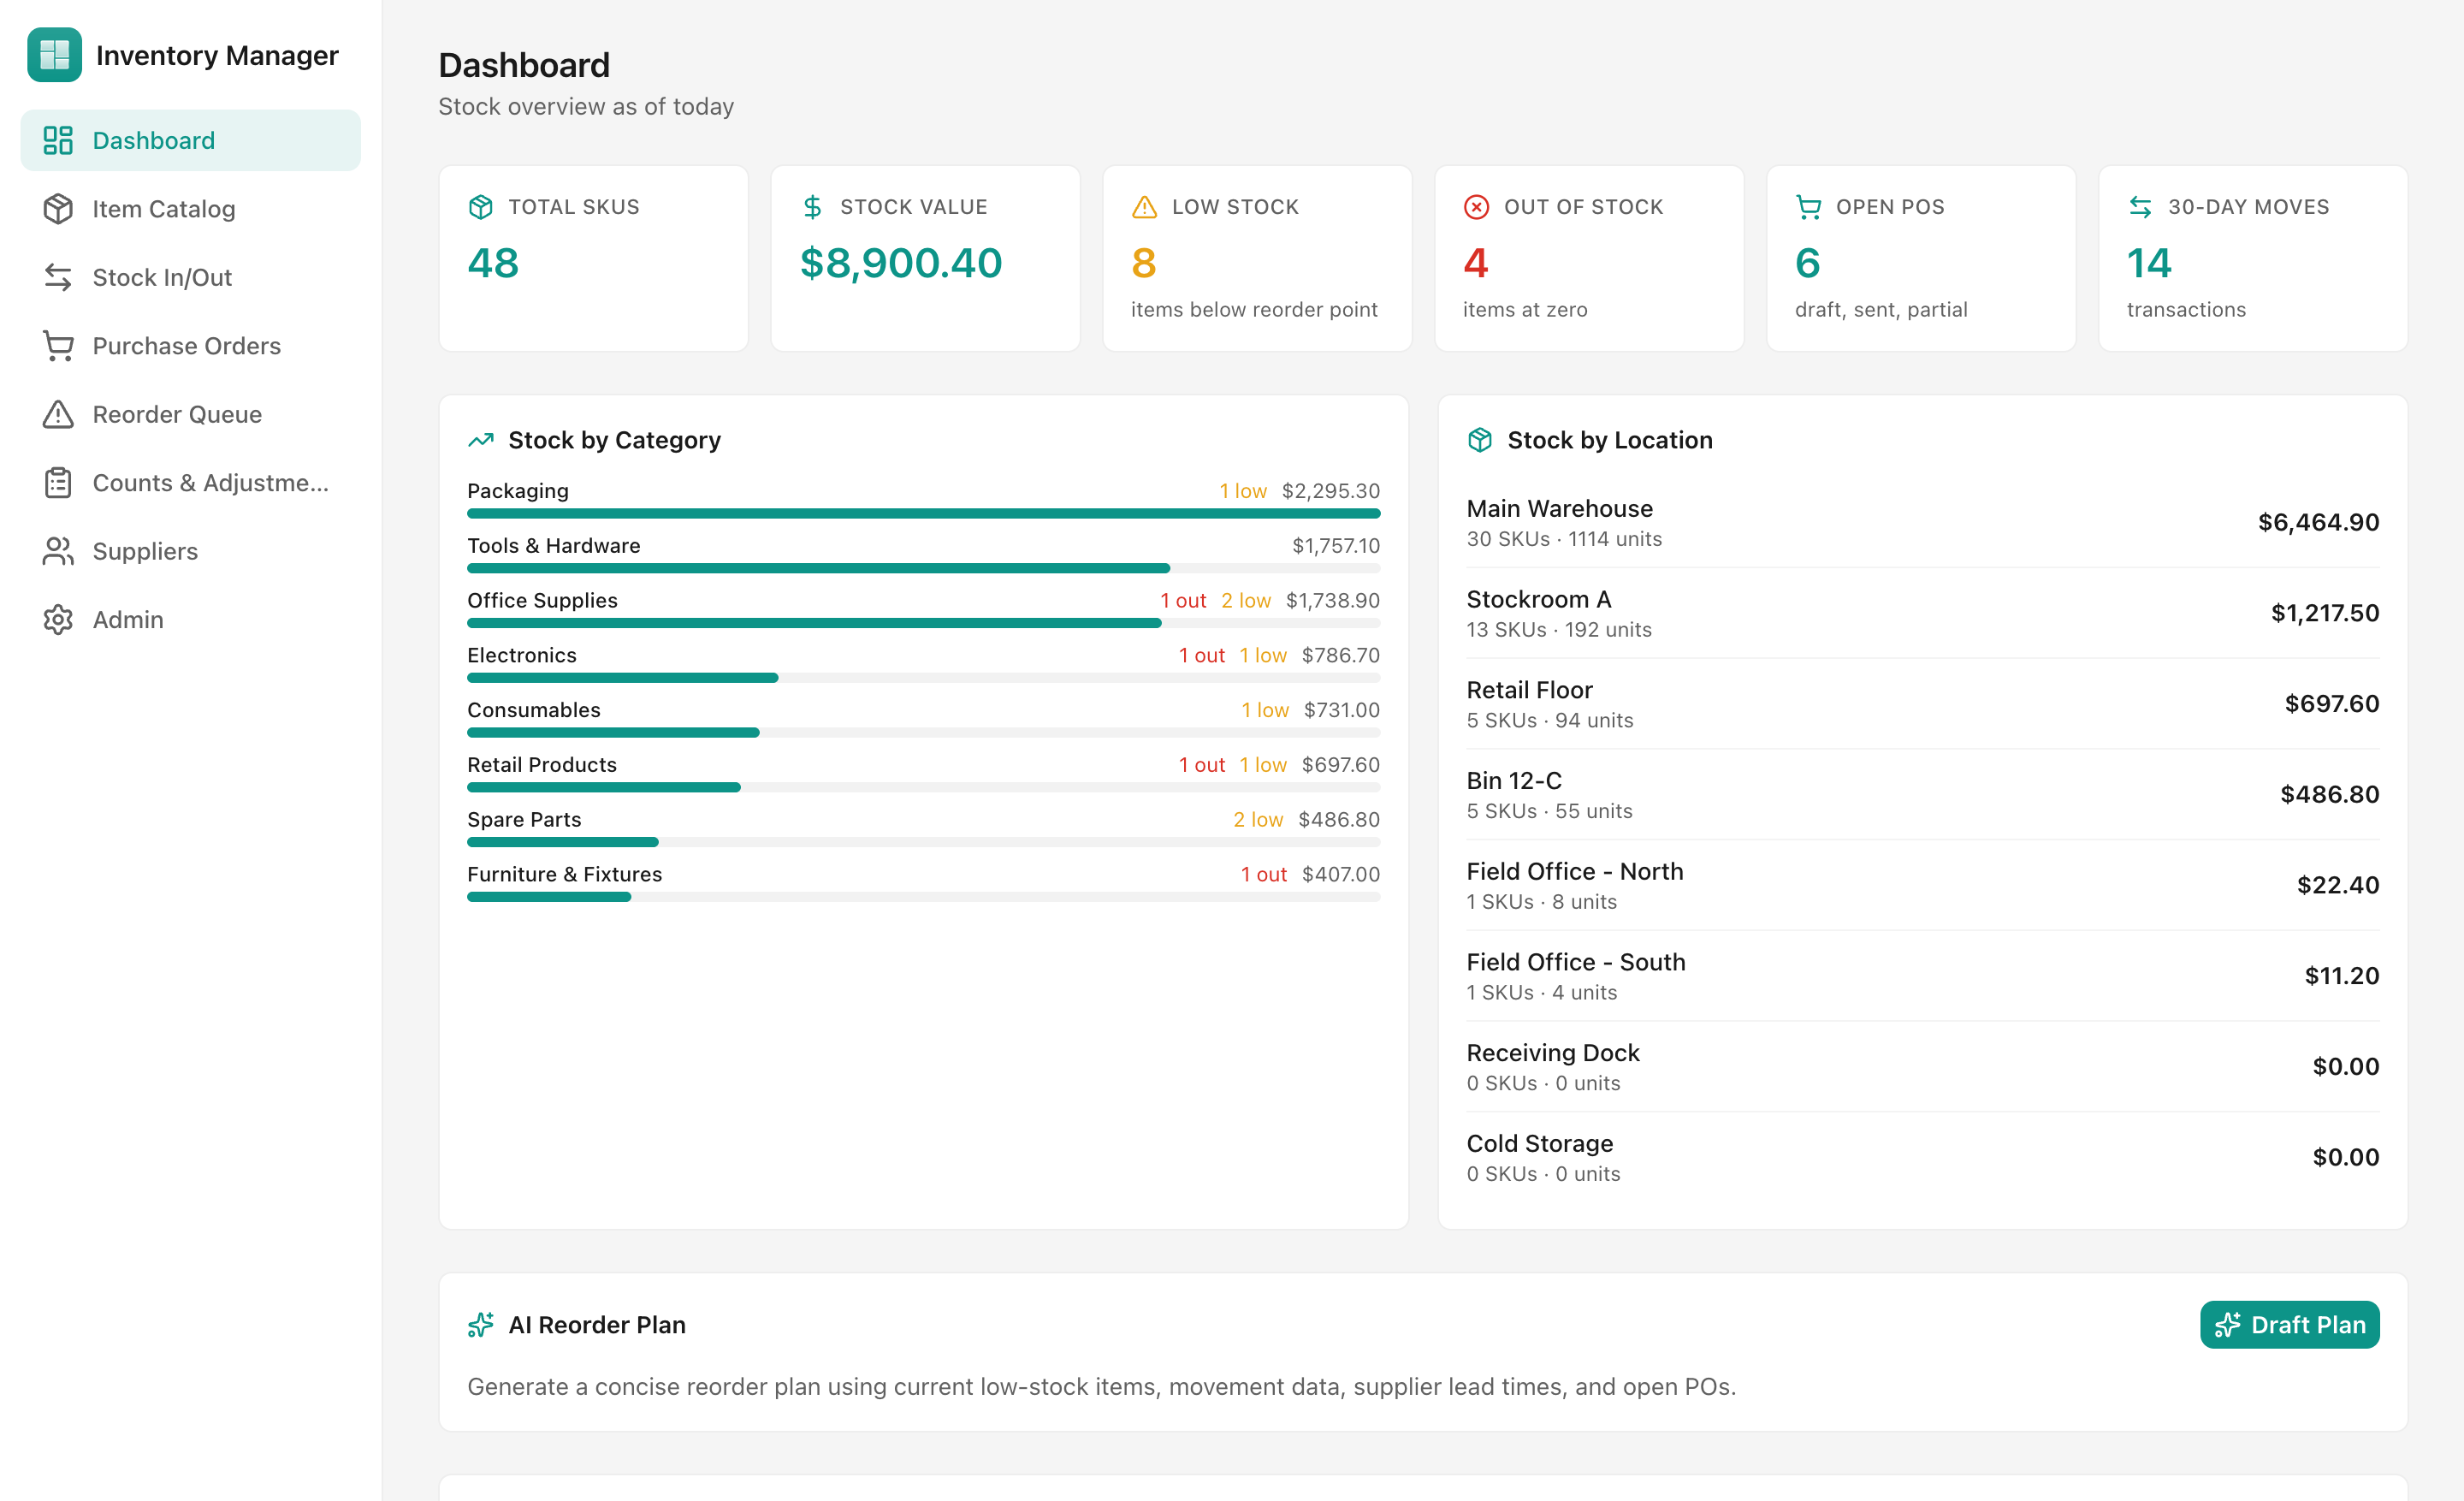This screenshot has height=1501, width=2464.
Task: Click the Bin 12-C location name
Action: 1514,781
